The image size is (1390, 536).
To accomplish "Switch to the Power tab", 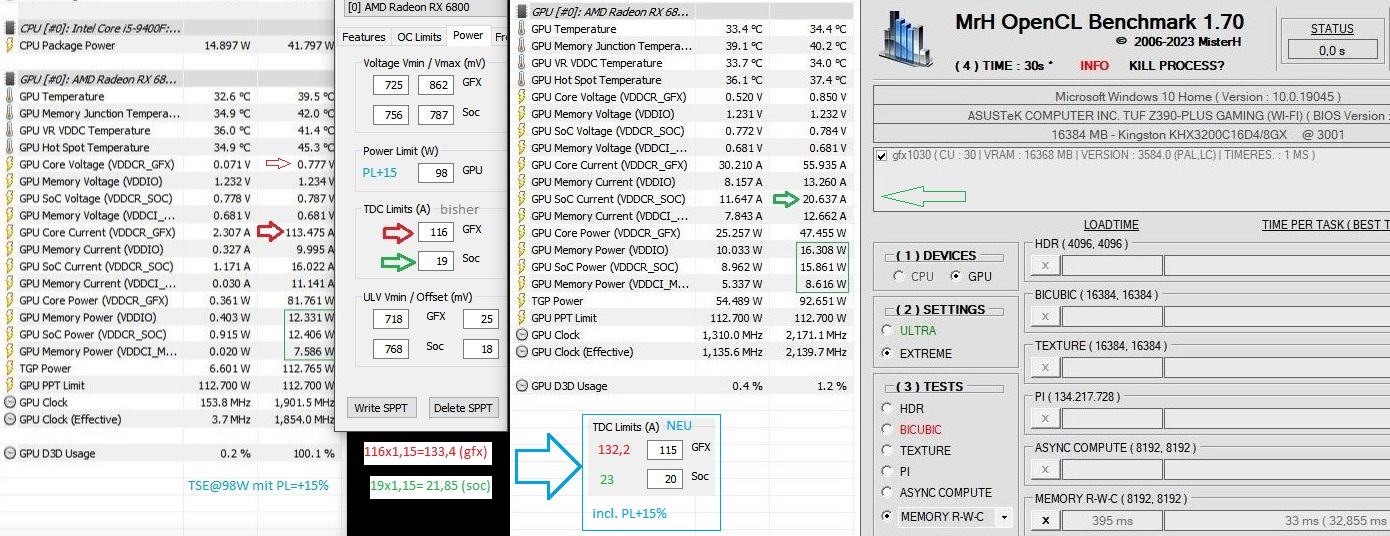I will pyautogui.click(x=468, y=35).
